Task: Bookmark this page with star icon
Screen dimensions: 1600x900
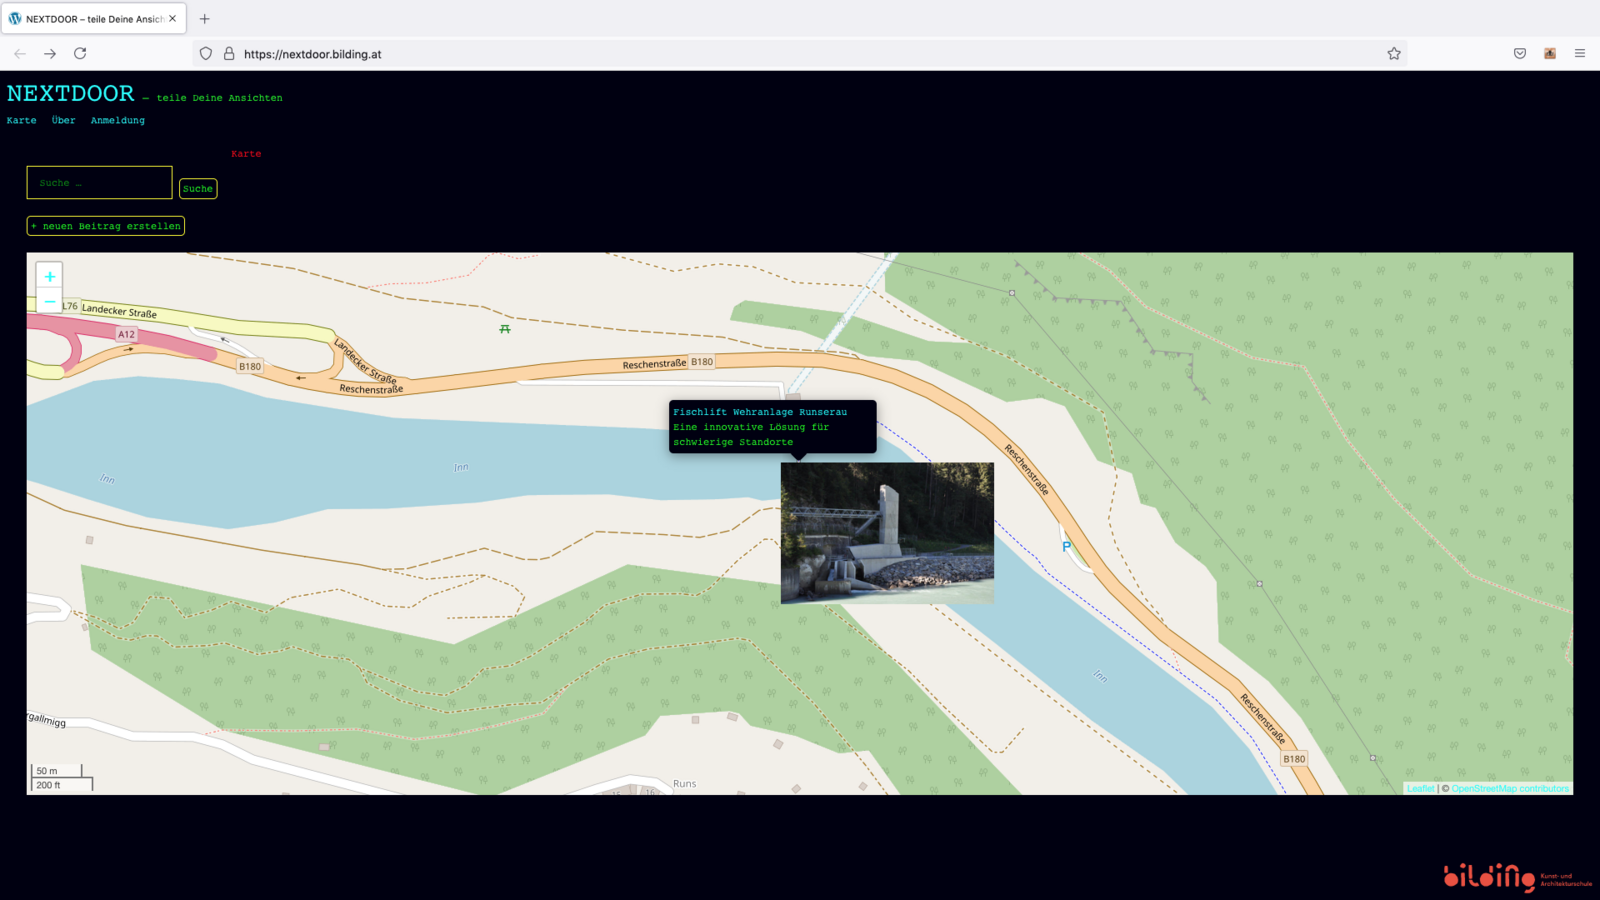Action: 1394,54
